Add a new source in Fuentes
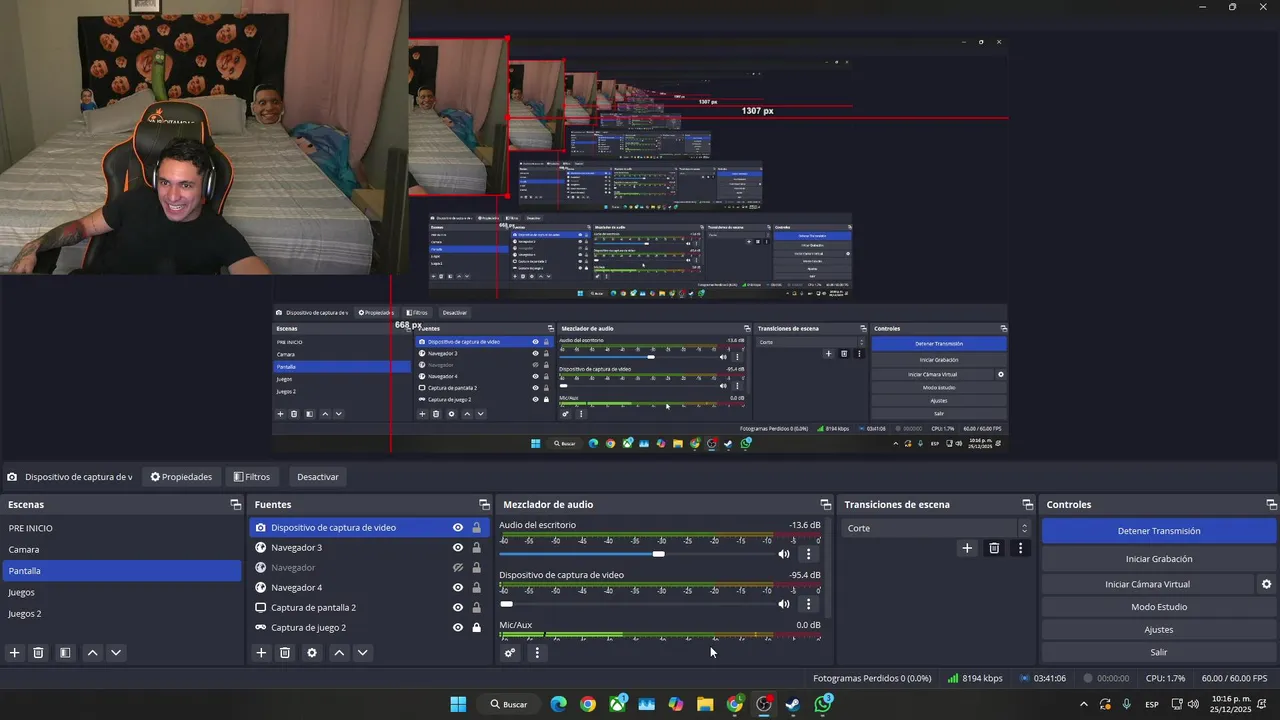This screenshot has height=720, width=1280. coord(261,653)
